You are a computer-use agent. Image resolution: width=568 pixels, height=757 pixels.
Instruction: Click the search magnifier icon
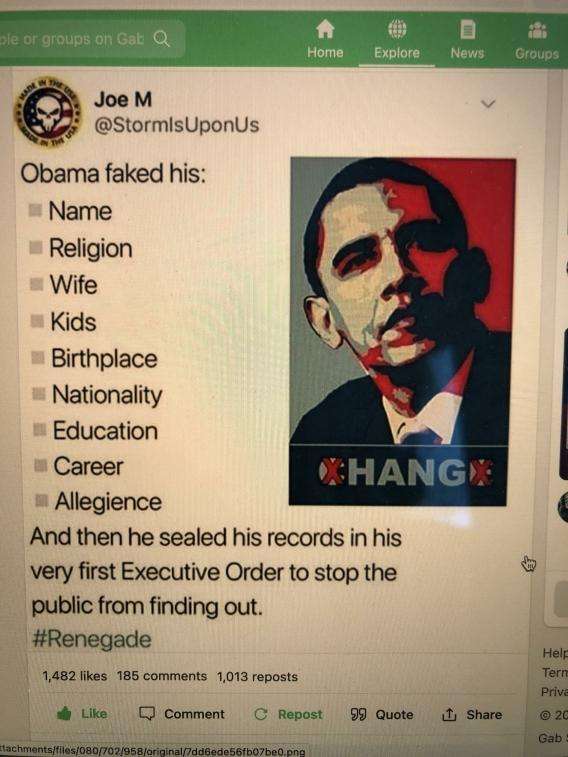click(x=162, y=39)
